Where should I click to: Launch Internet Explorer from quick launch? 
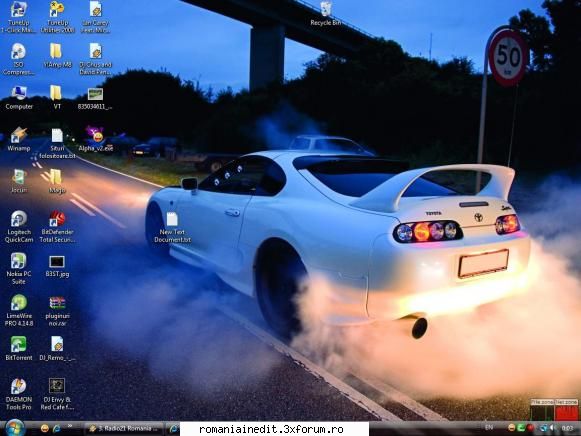[57, 429]
